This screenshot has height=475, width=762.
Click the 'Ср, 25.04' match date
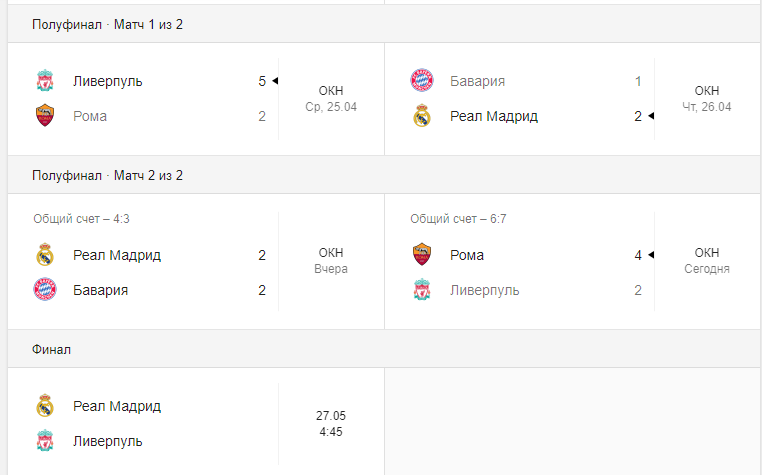click(331, 106)
